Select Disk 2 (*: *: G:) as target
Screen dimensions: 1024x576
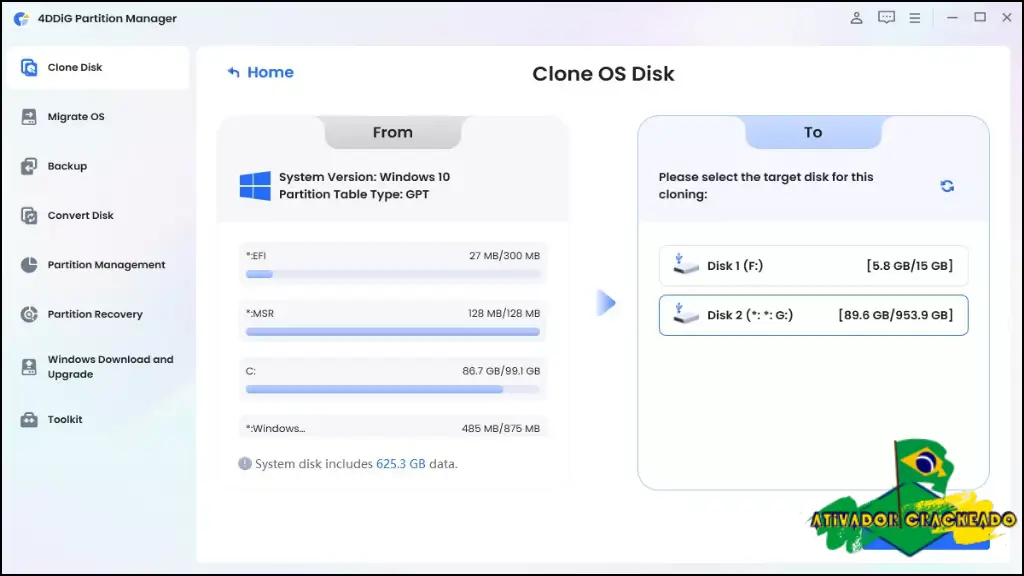pos(813,315)
